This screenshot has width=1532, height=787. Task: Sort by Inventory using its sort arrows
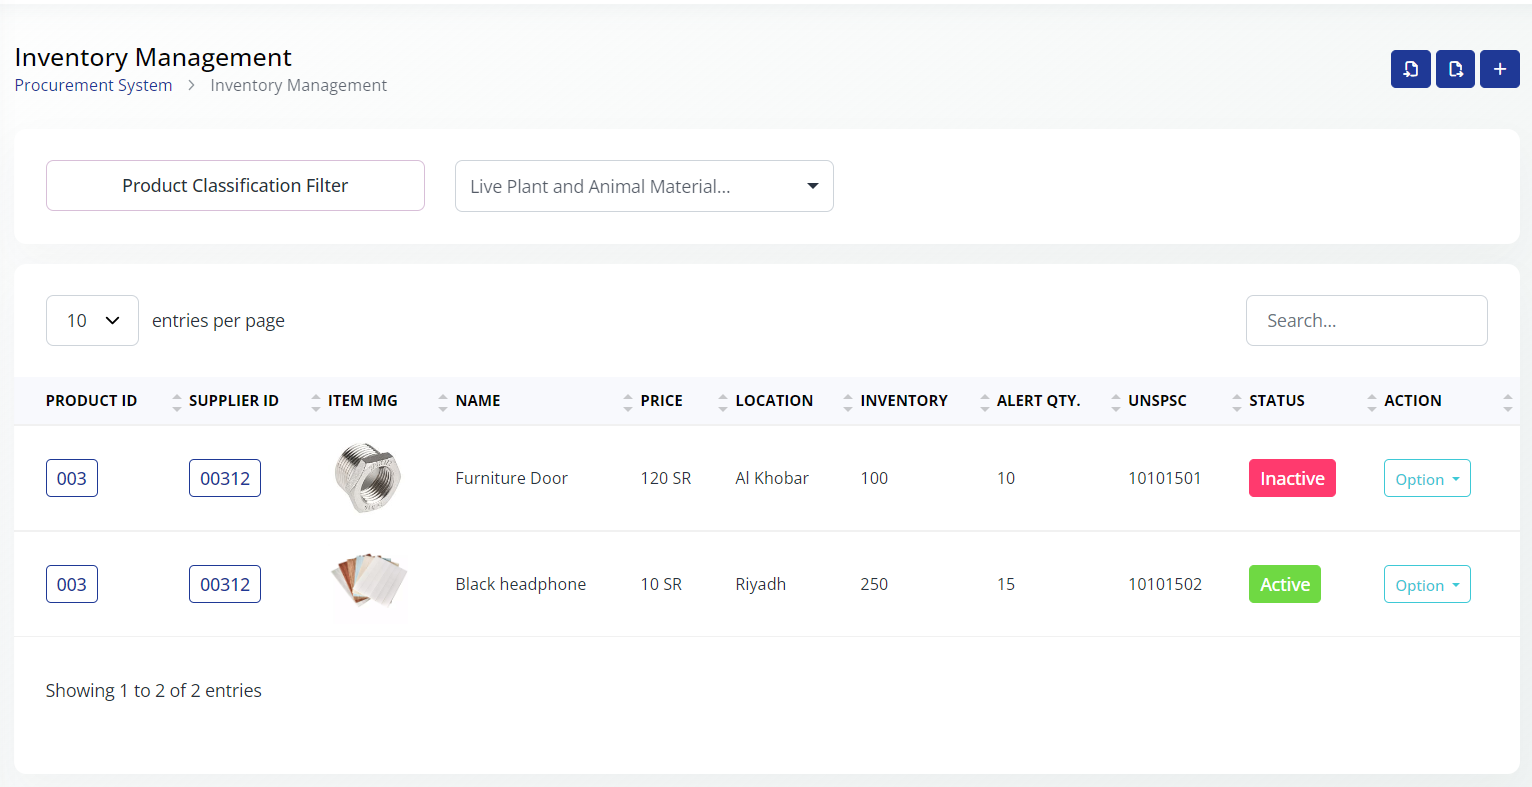tap(984, 402)
